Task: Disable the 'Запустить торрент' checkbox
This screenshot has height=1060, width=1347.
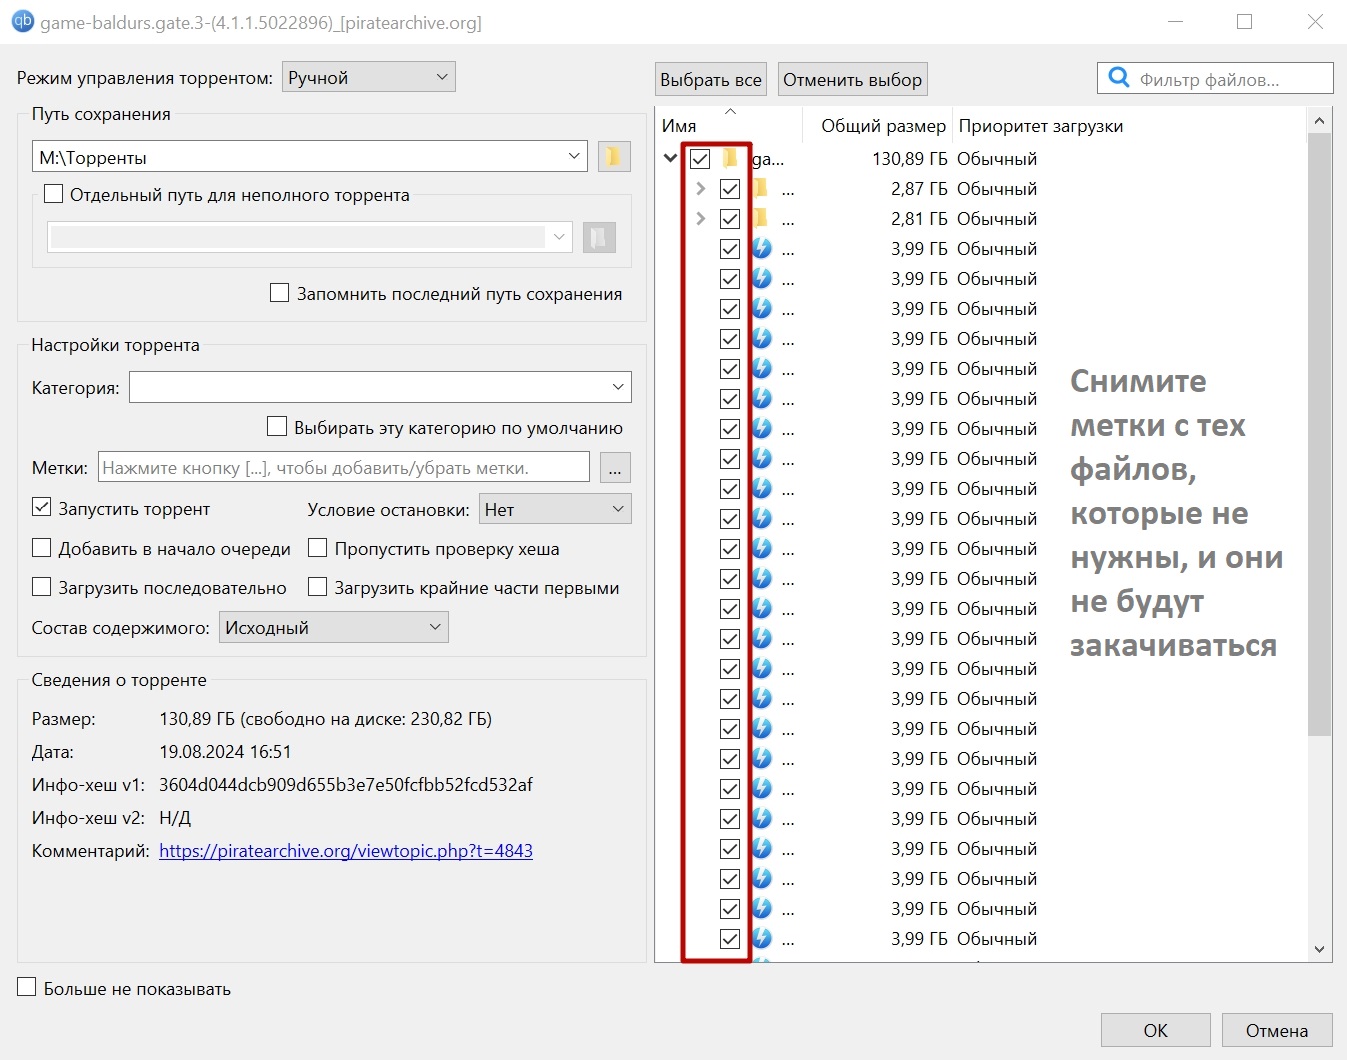Action: [42, 508]
